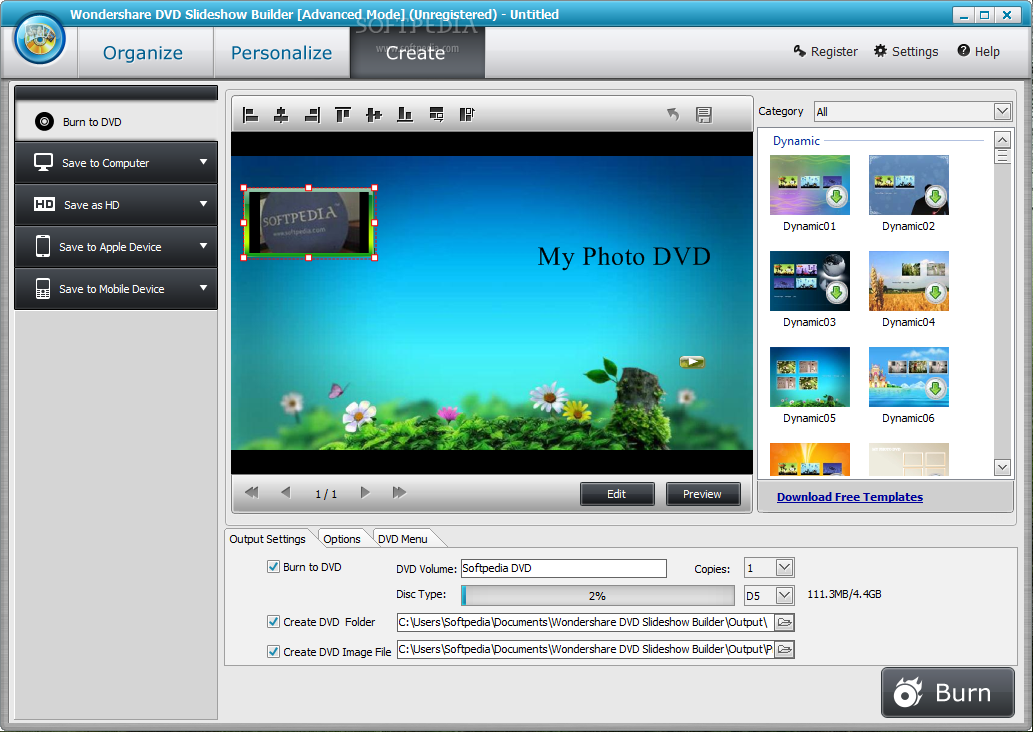The height and width of the screenshot is (732, 1033).
Task: Click the make same height icon
Action: click(x=467, y=115)
